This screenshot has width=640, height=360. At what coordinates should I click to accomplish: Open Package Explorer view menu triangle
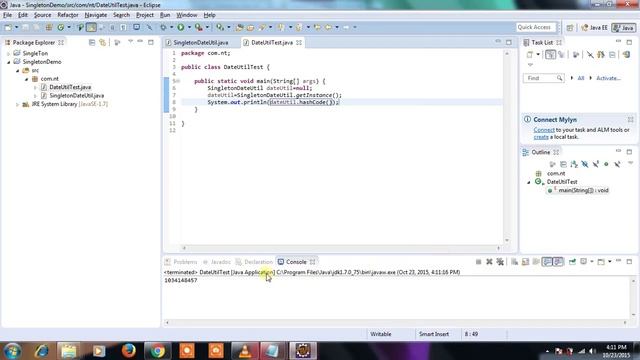pos(130,42)
